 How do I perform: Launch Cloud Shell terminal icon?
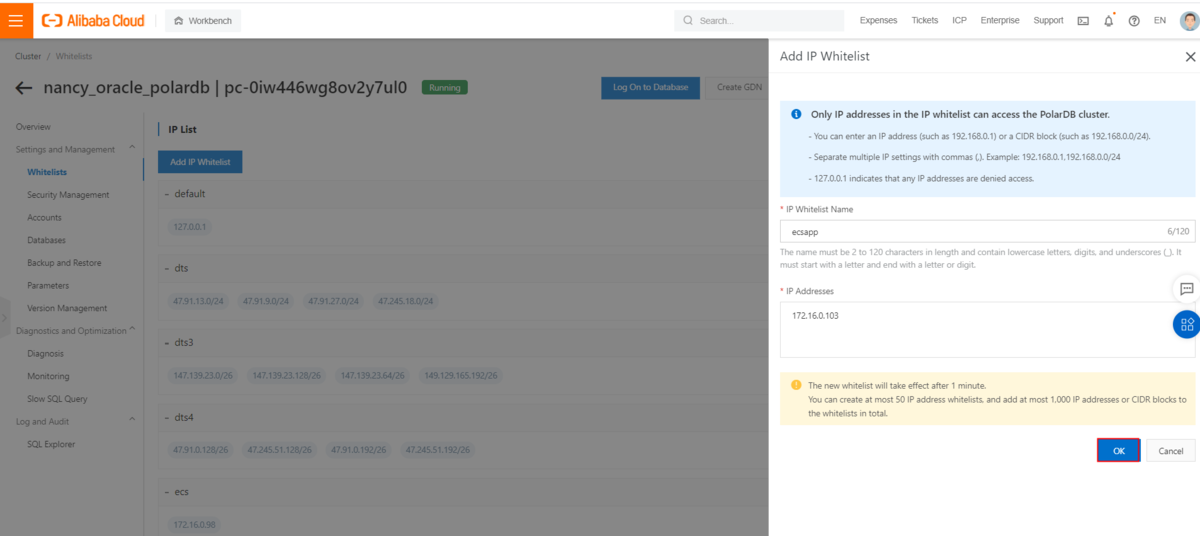pos(1083,20)
